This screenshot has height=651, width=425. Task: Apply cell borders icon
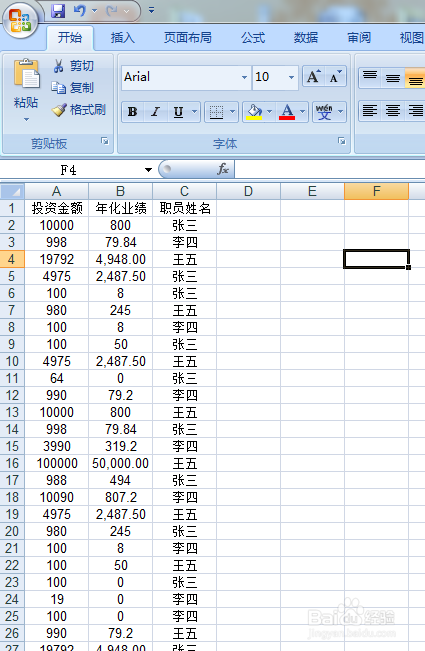pyautogui.click(x=216, y=112)
